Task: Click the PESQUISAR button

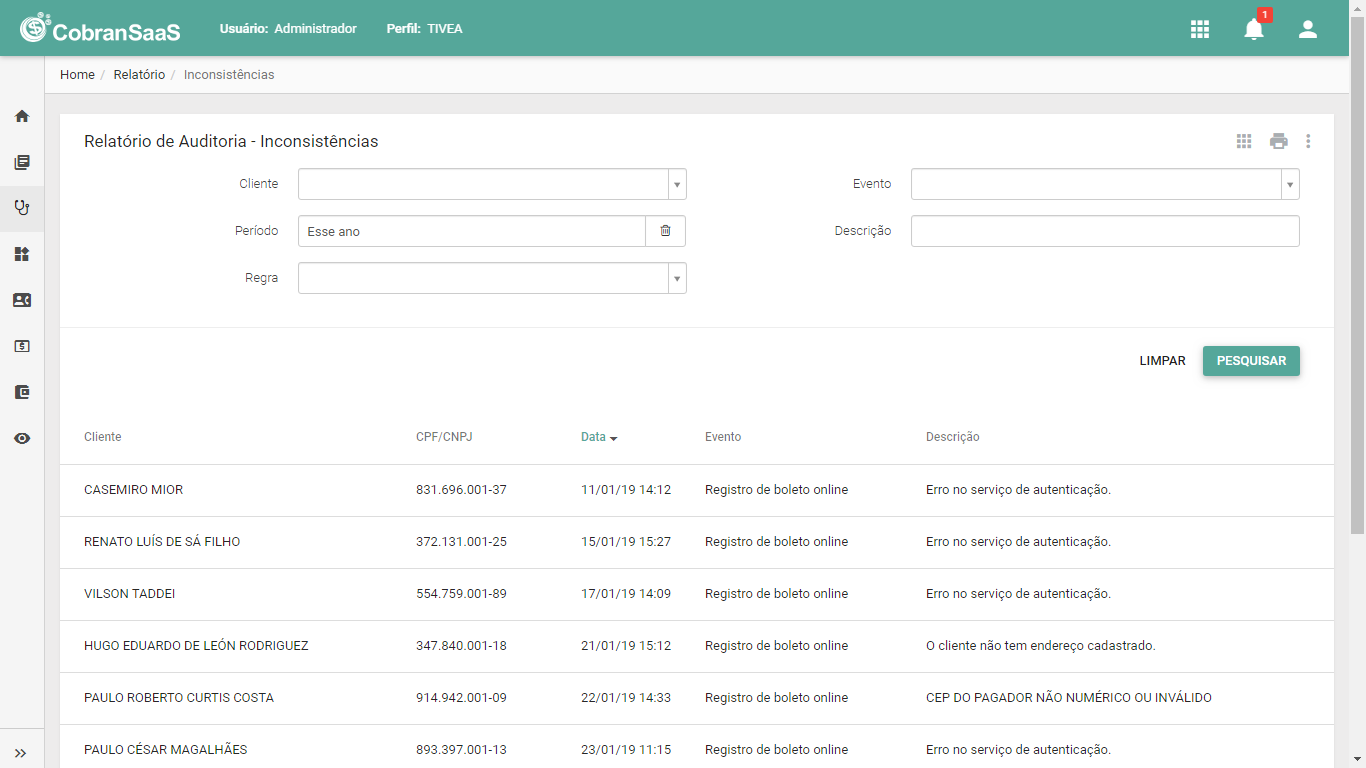Action: tap(1251, 361)
